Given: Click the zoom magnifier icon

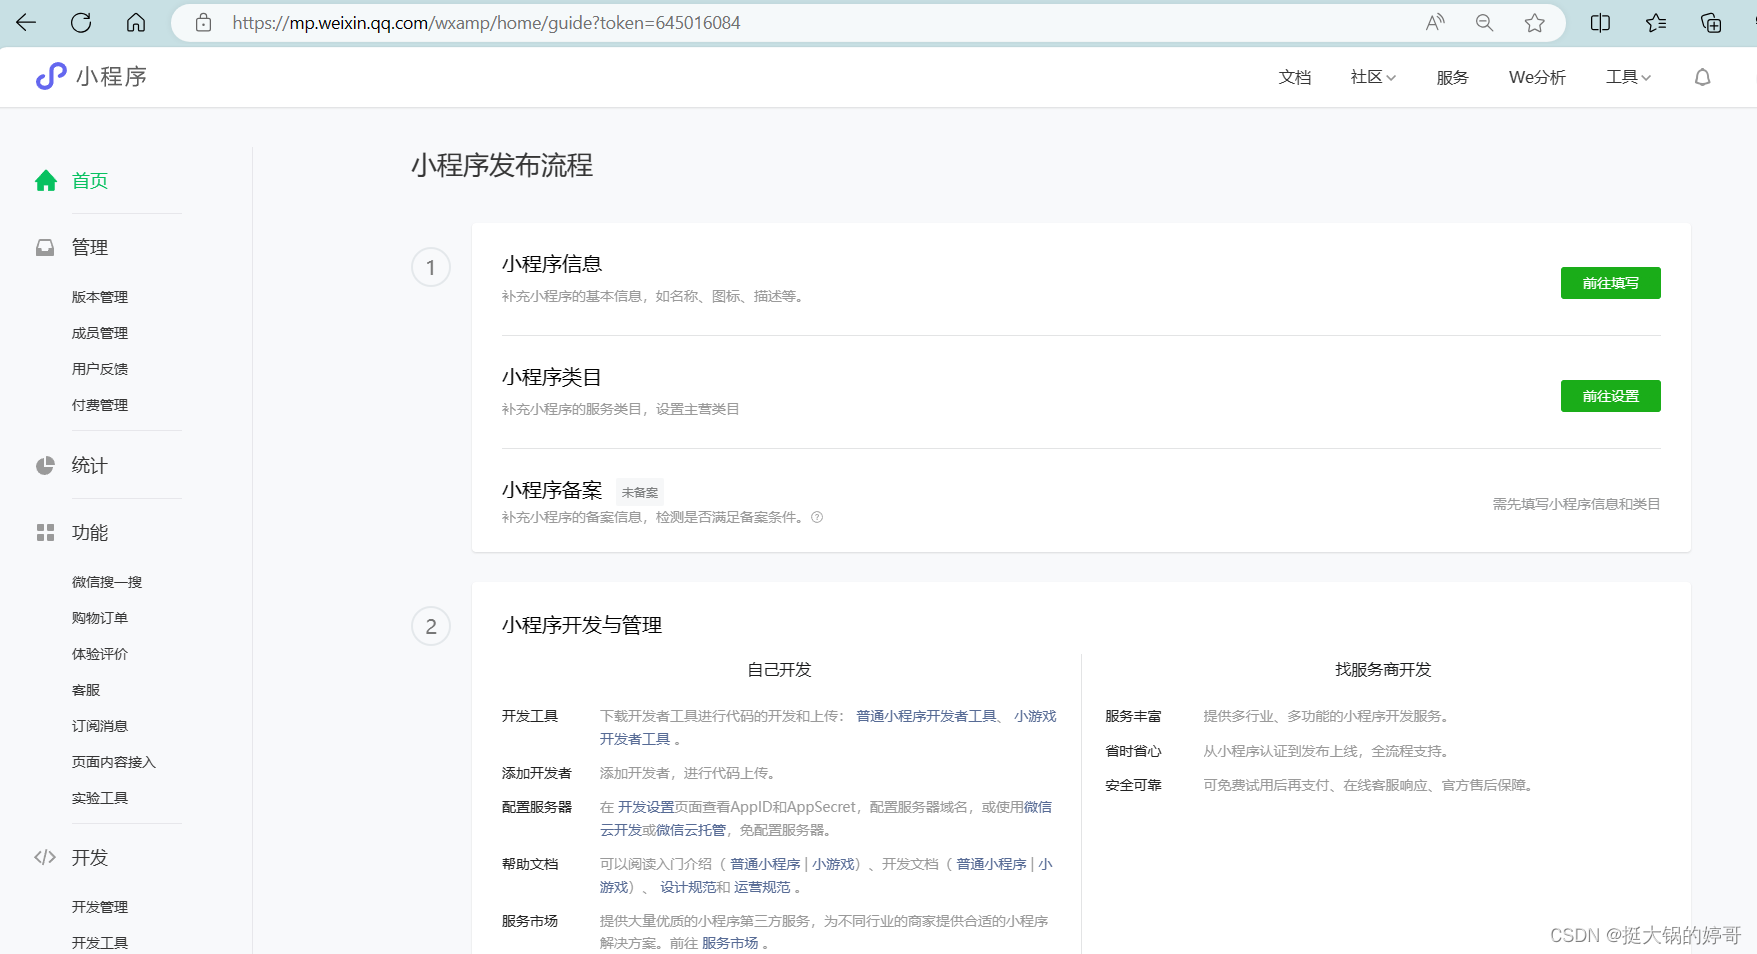Looking at the screenshot, I should [1484, 22].
